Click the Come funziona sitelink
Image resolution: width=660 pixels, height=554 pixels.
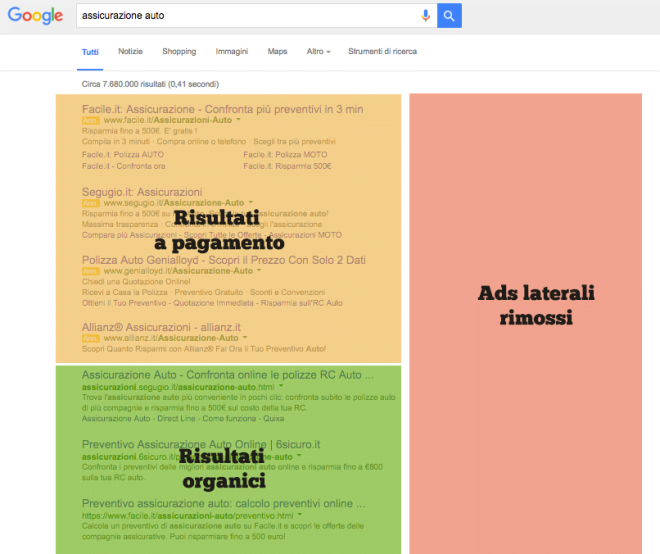tap(229, 418)
